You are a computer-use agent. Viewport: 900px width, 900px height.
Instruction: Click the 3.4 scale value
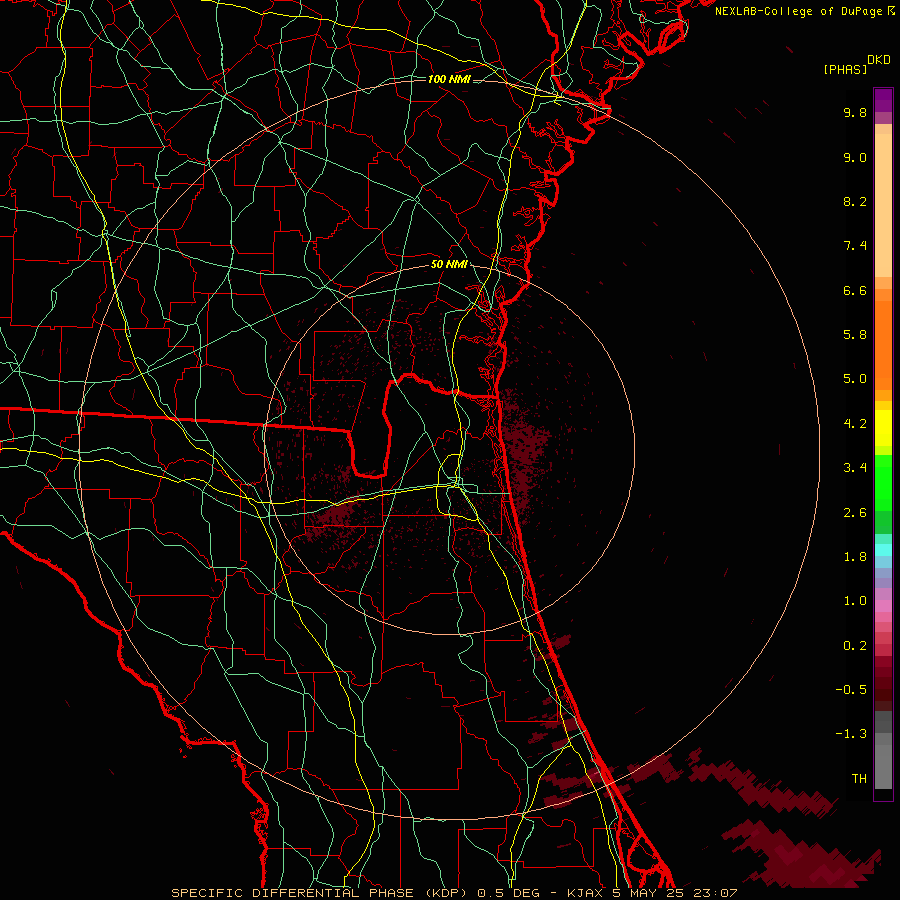(855, 468)
